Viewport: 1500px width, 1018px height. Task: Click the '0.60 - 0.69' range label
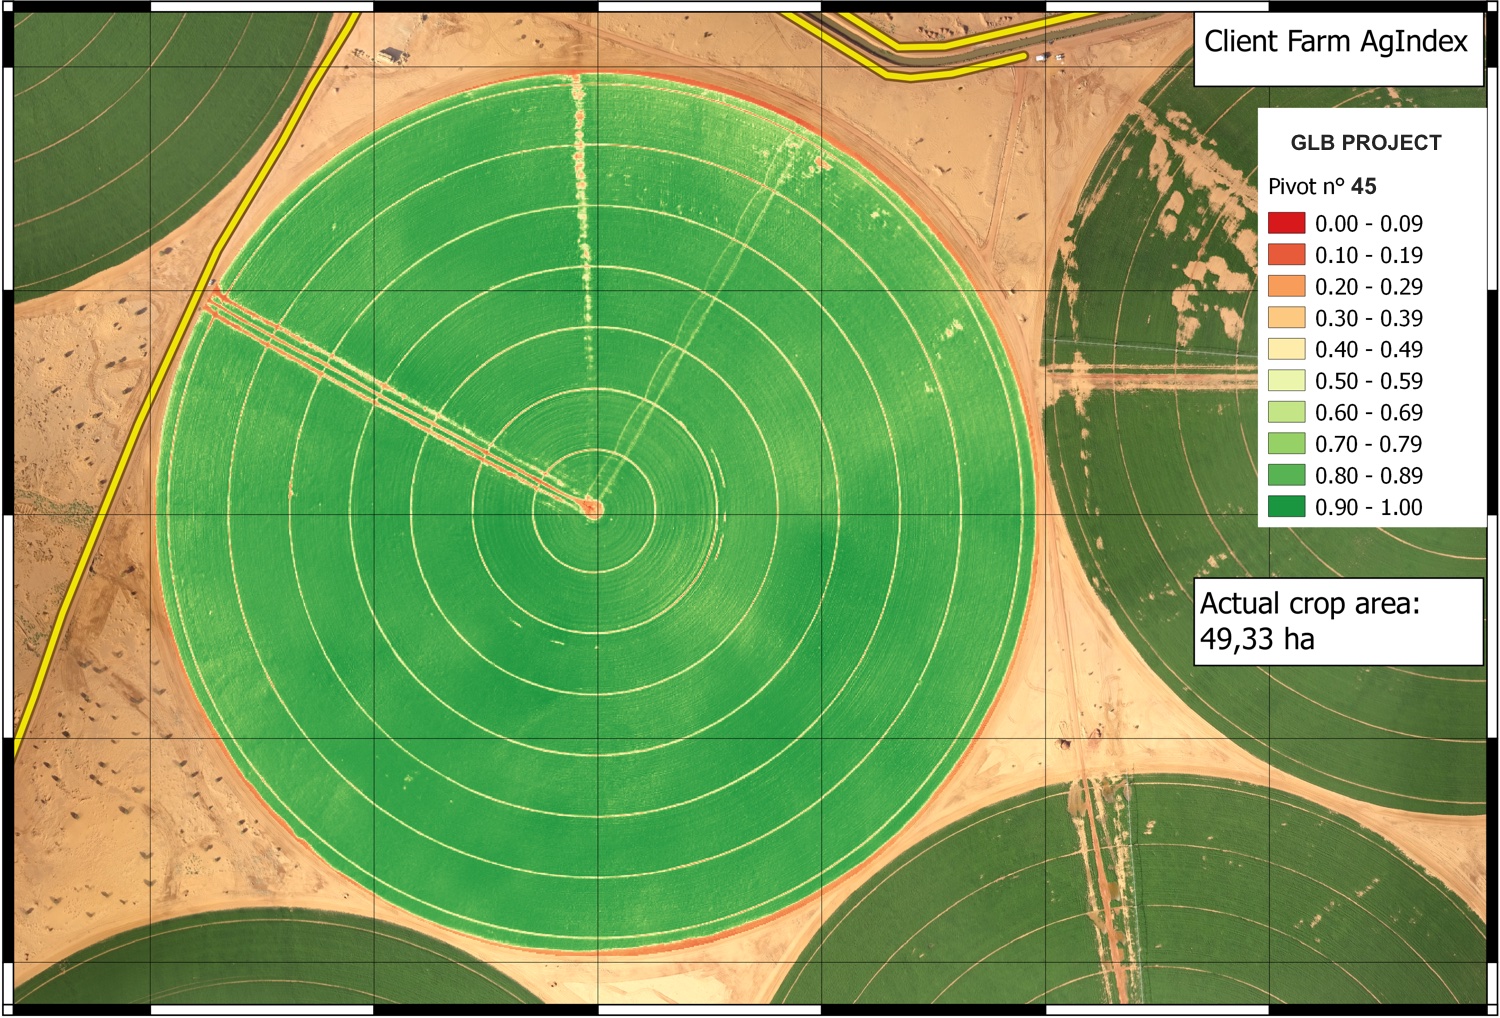click(1369, 413)
